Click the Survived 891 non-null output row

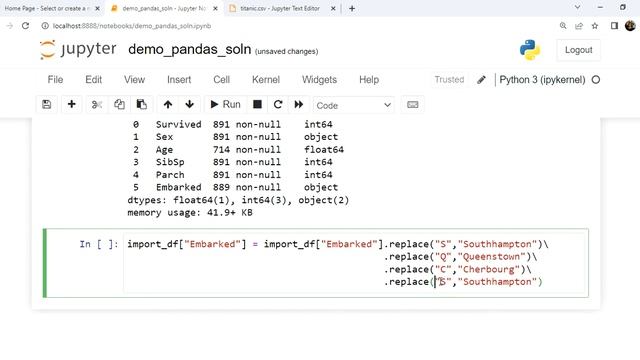point(233,124)
